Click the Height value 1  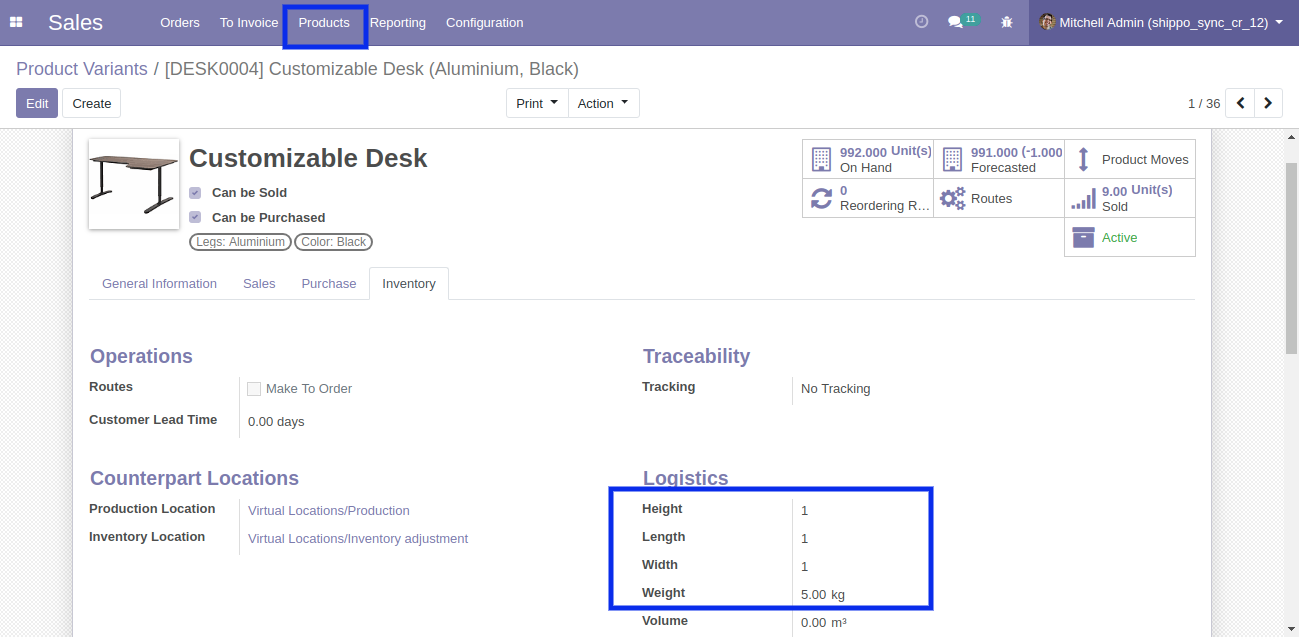805,511
